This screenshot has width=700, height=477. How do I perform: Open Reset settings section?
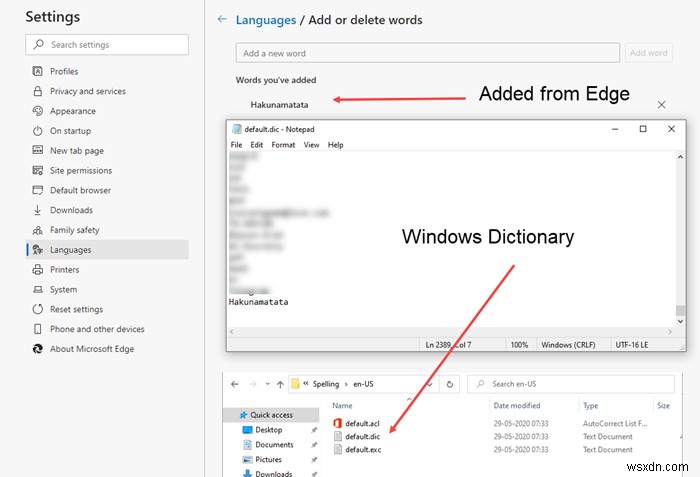pos(76,309)
